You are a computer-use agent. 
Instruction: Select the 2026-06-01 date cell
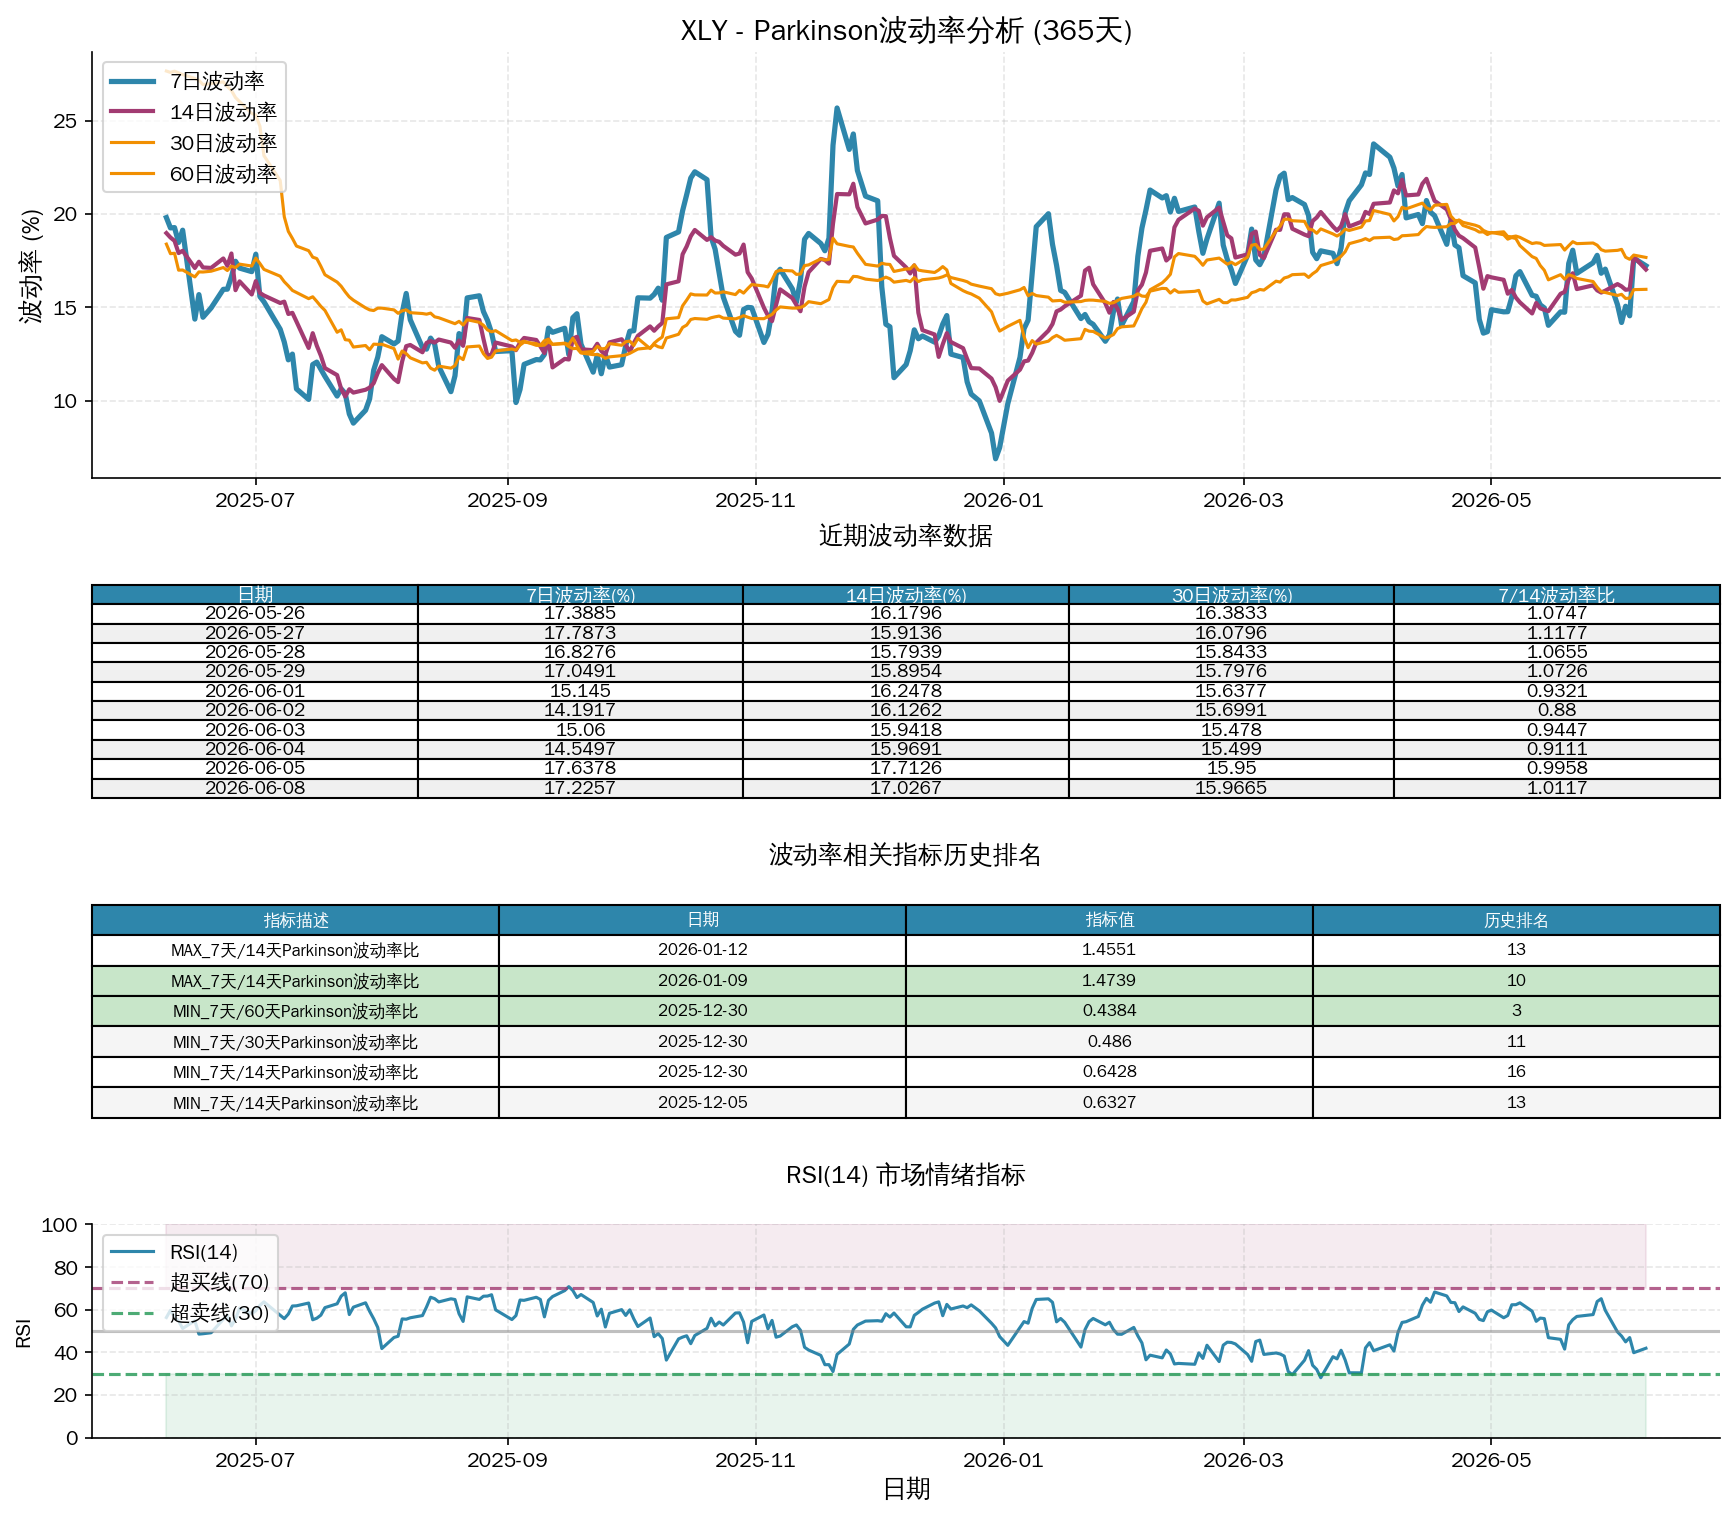255,691
